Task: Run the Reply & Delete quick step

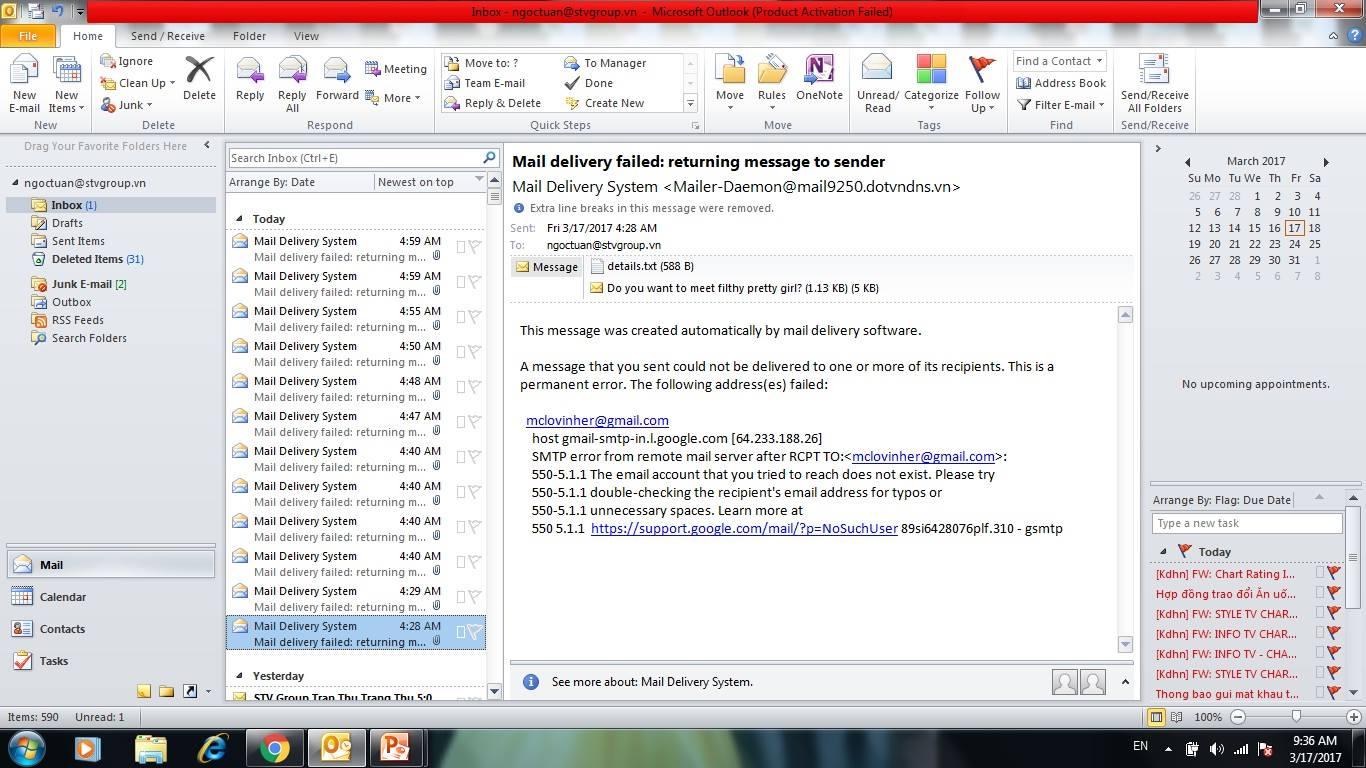Action: pos(493,103)
